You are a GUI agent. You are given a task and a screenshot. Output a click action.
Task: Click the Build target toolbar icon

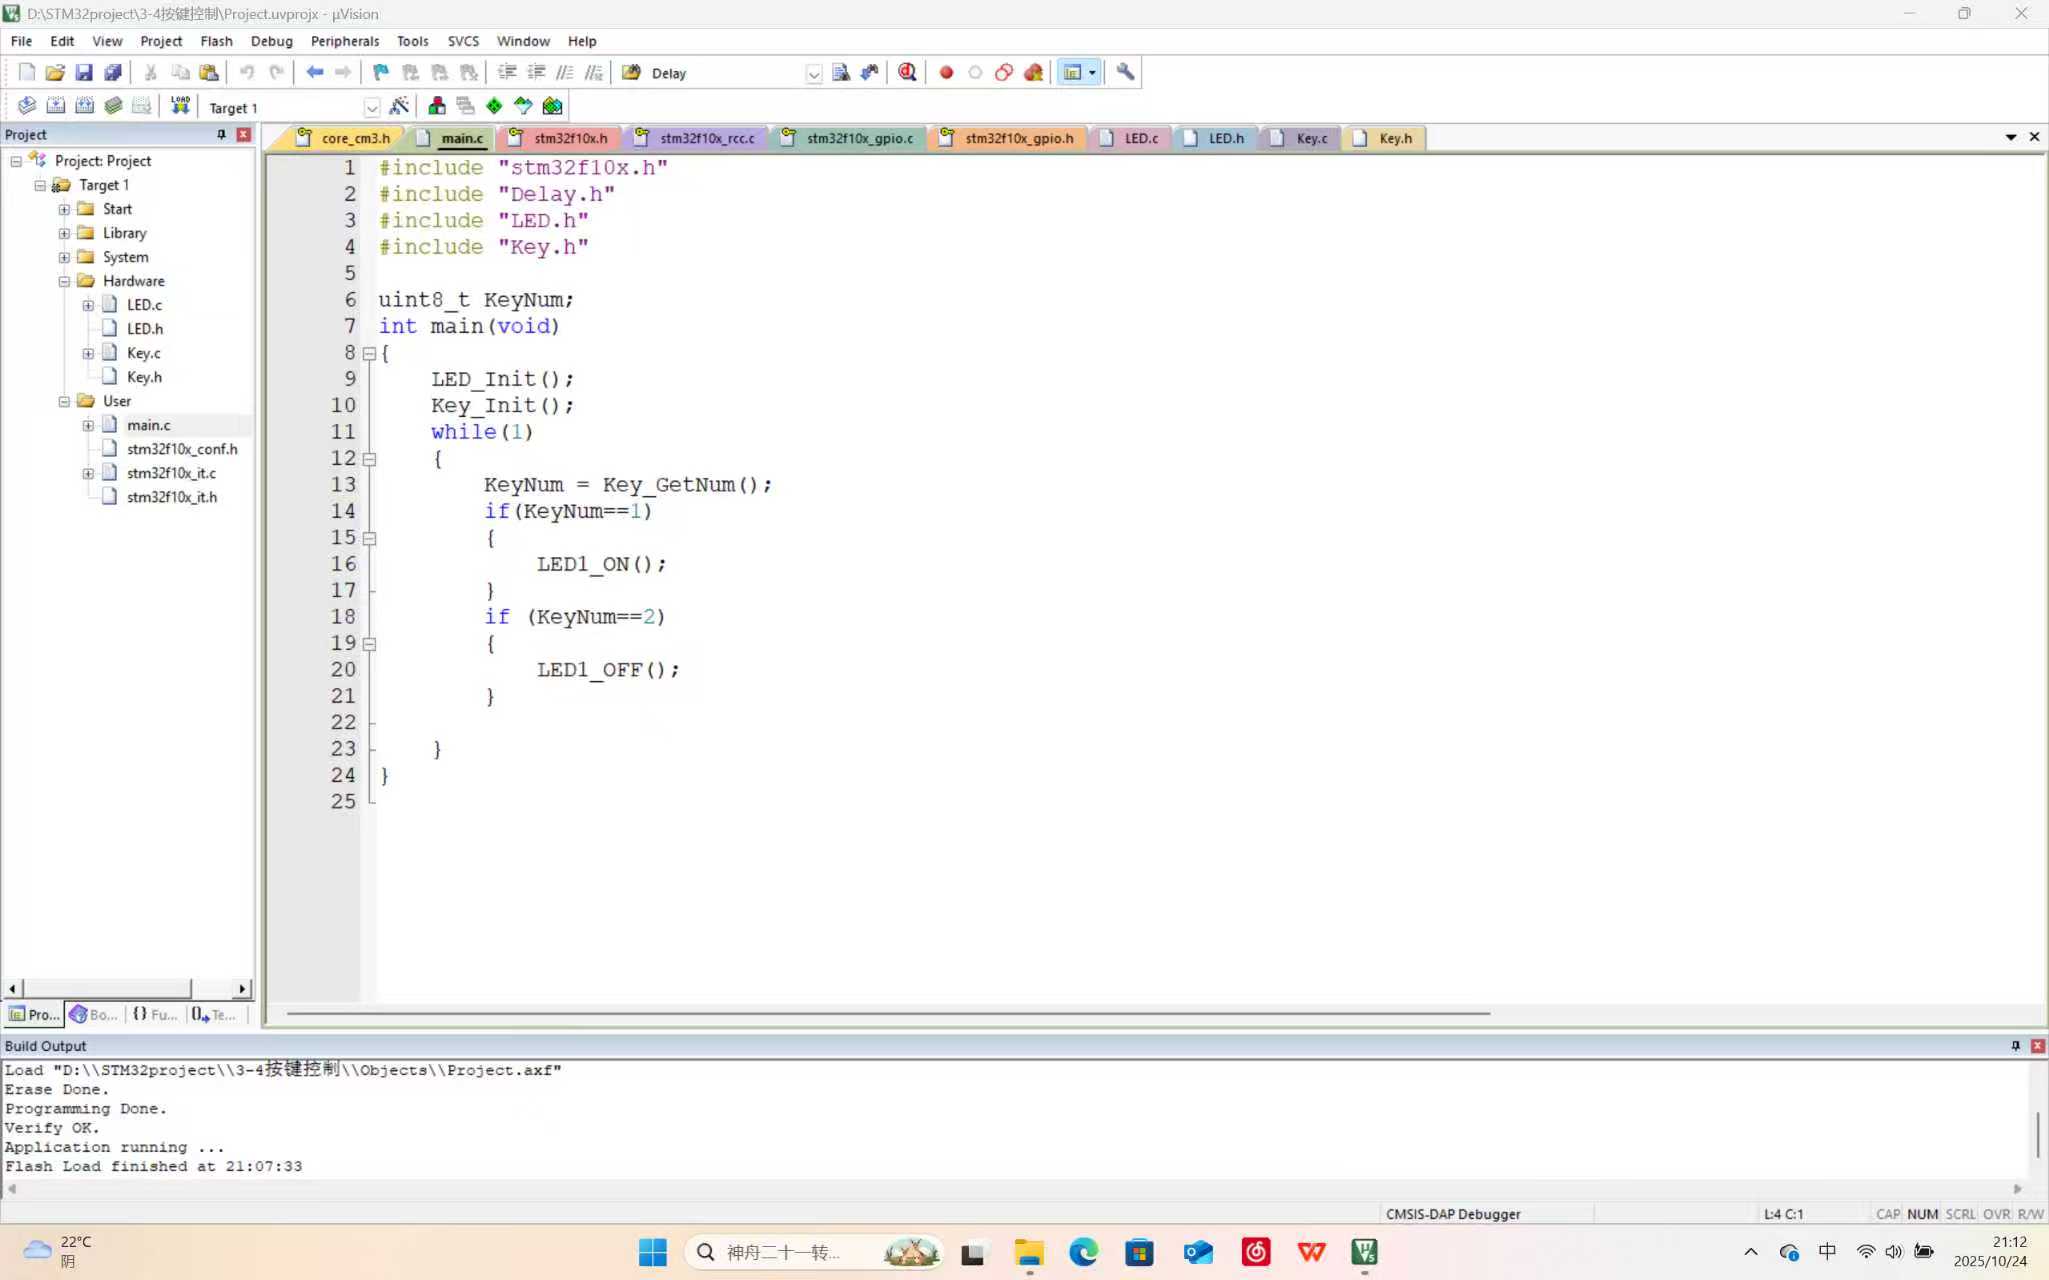click(x=56, y=106)
